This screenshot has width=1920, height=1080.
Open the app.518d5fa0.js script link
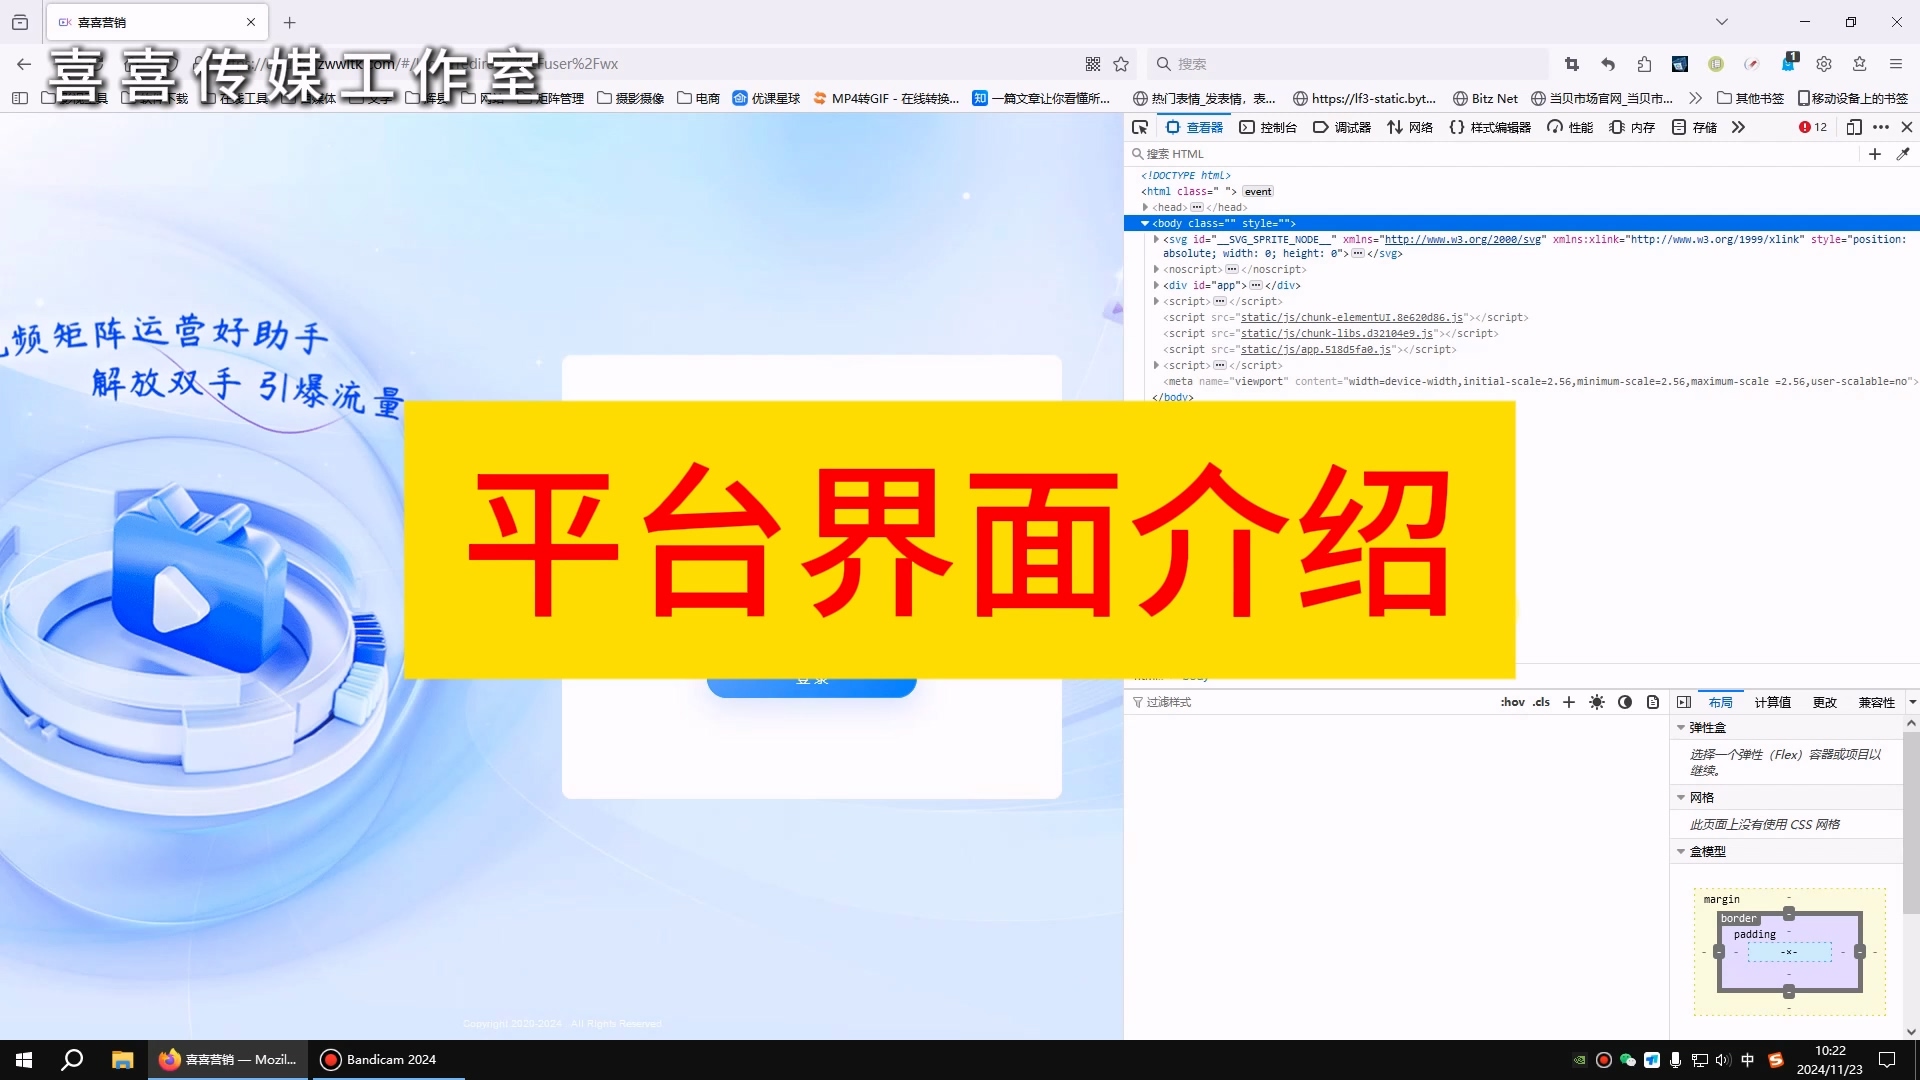coord(1316,349)
